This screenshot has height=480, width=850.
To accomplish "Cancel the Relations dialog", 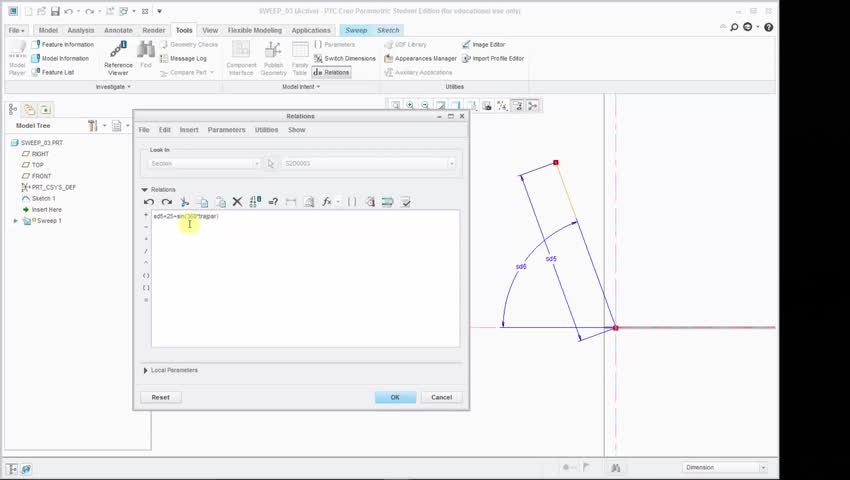I will 441,398.
